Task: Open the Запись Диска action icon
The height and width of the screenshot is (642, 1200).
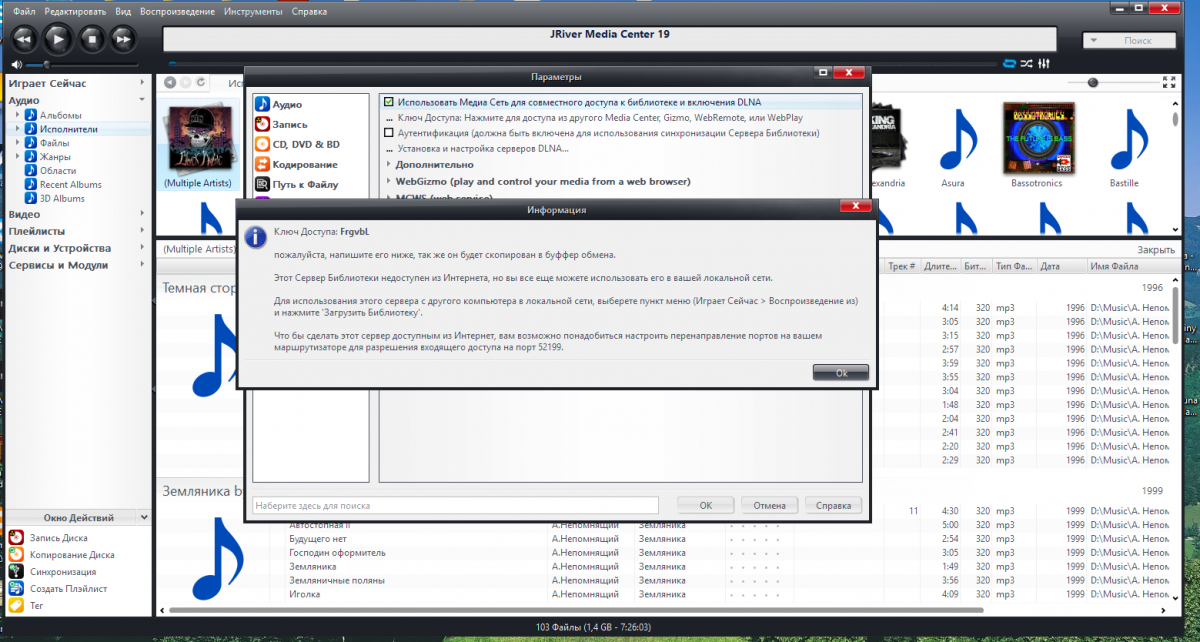Action: (x=17, y=538)
